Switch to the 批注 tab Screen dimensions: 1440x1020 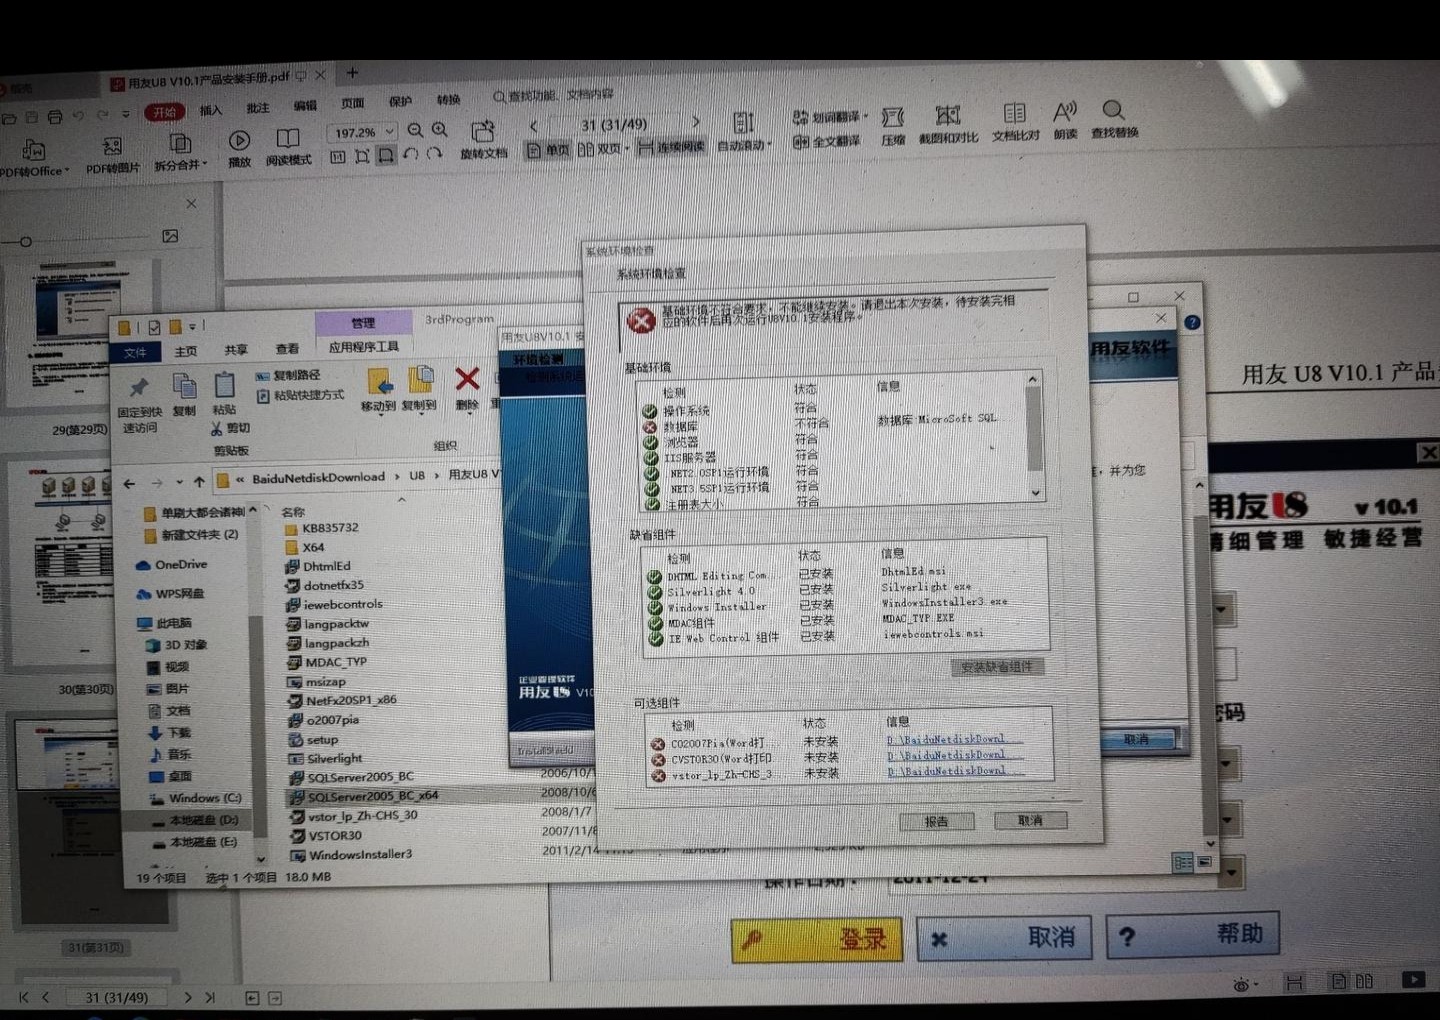[x=258, y=108]
